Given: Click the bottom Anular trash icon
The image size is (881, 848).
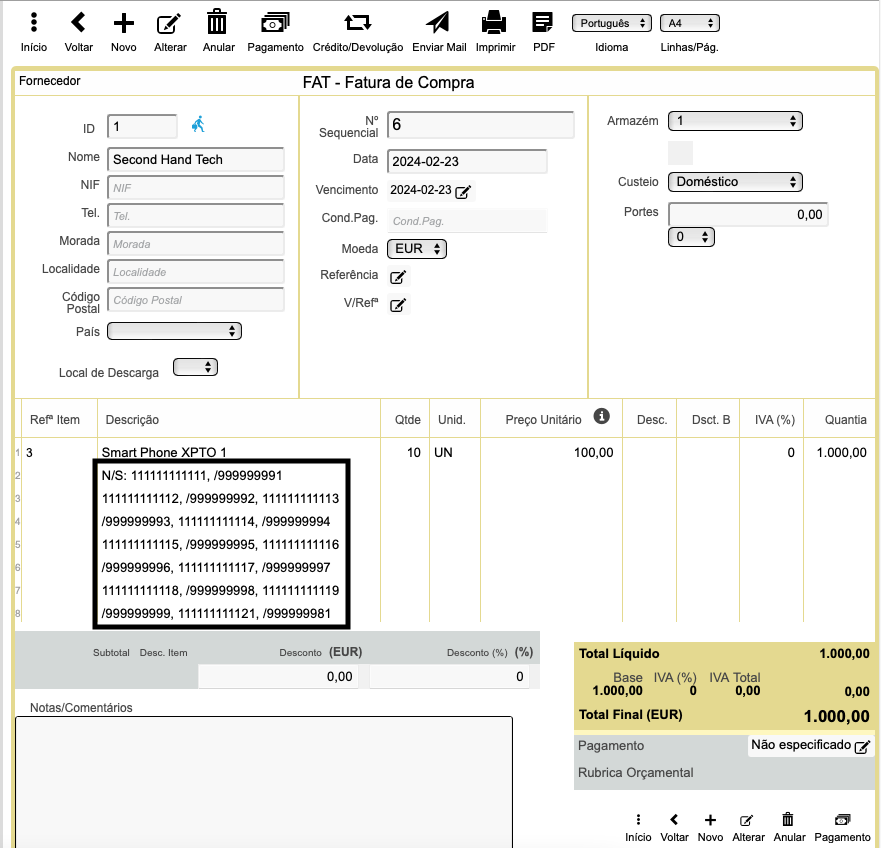Looking at the screenshot, I should click(788, 819).
